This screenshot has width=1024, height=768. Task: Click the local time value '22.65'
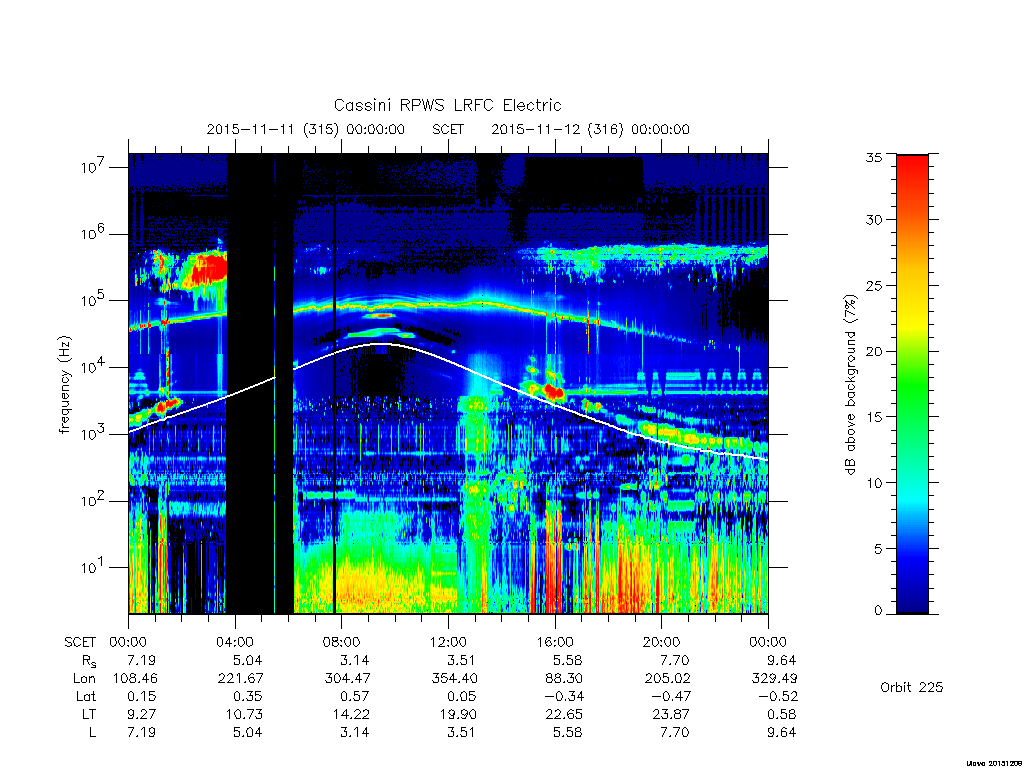click(564, 714)
